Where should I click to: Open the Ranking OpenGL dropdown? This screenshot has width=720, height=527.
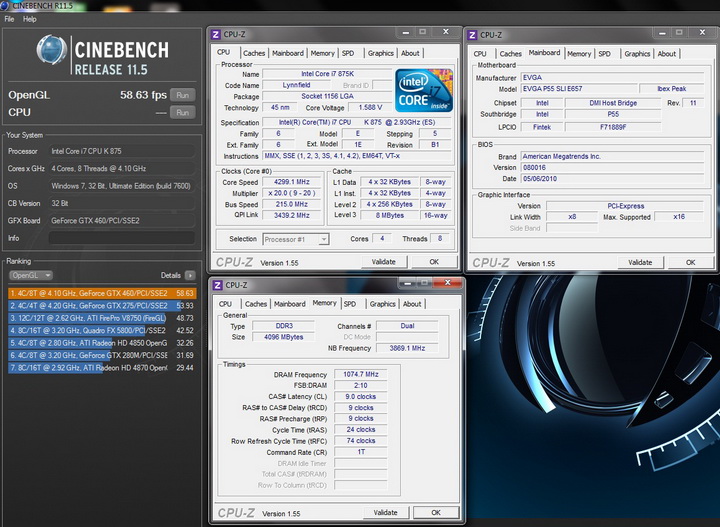tap(32, 274)
